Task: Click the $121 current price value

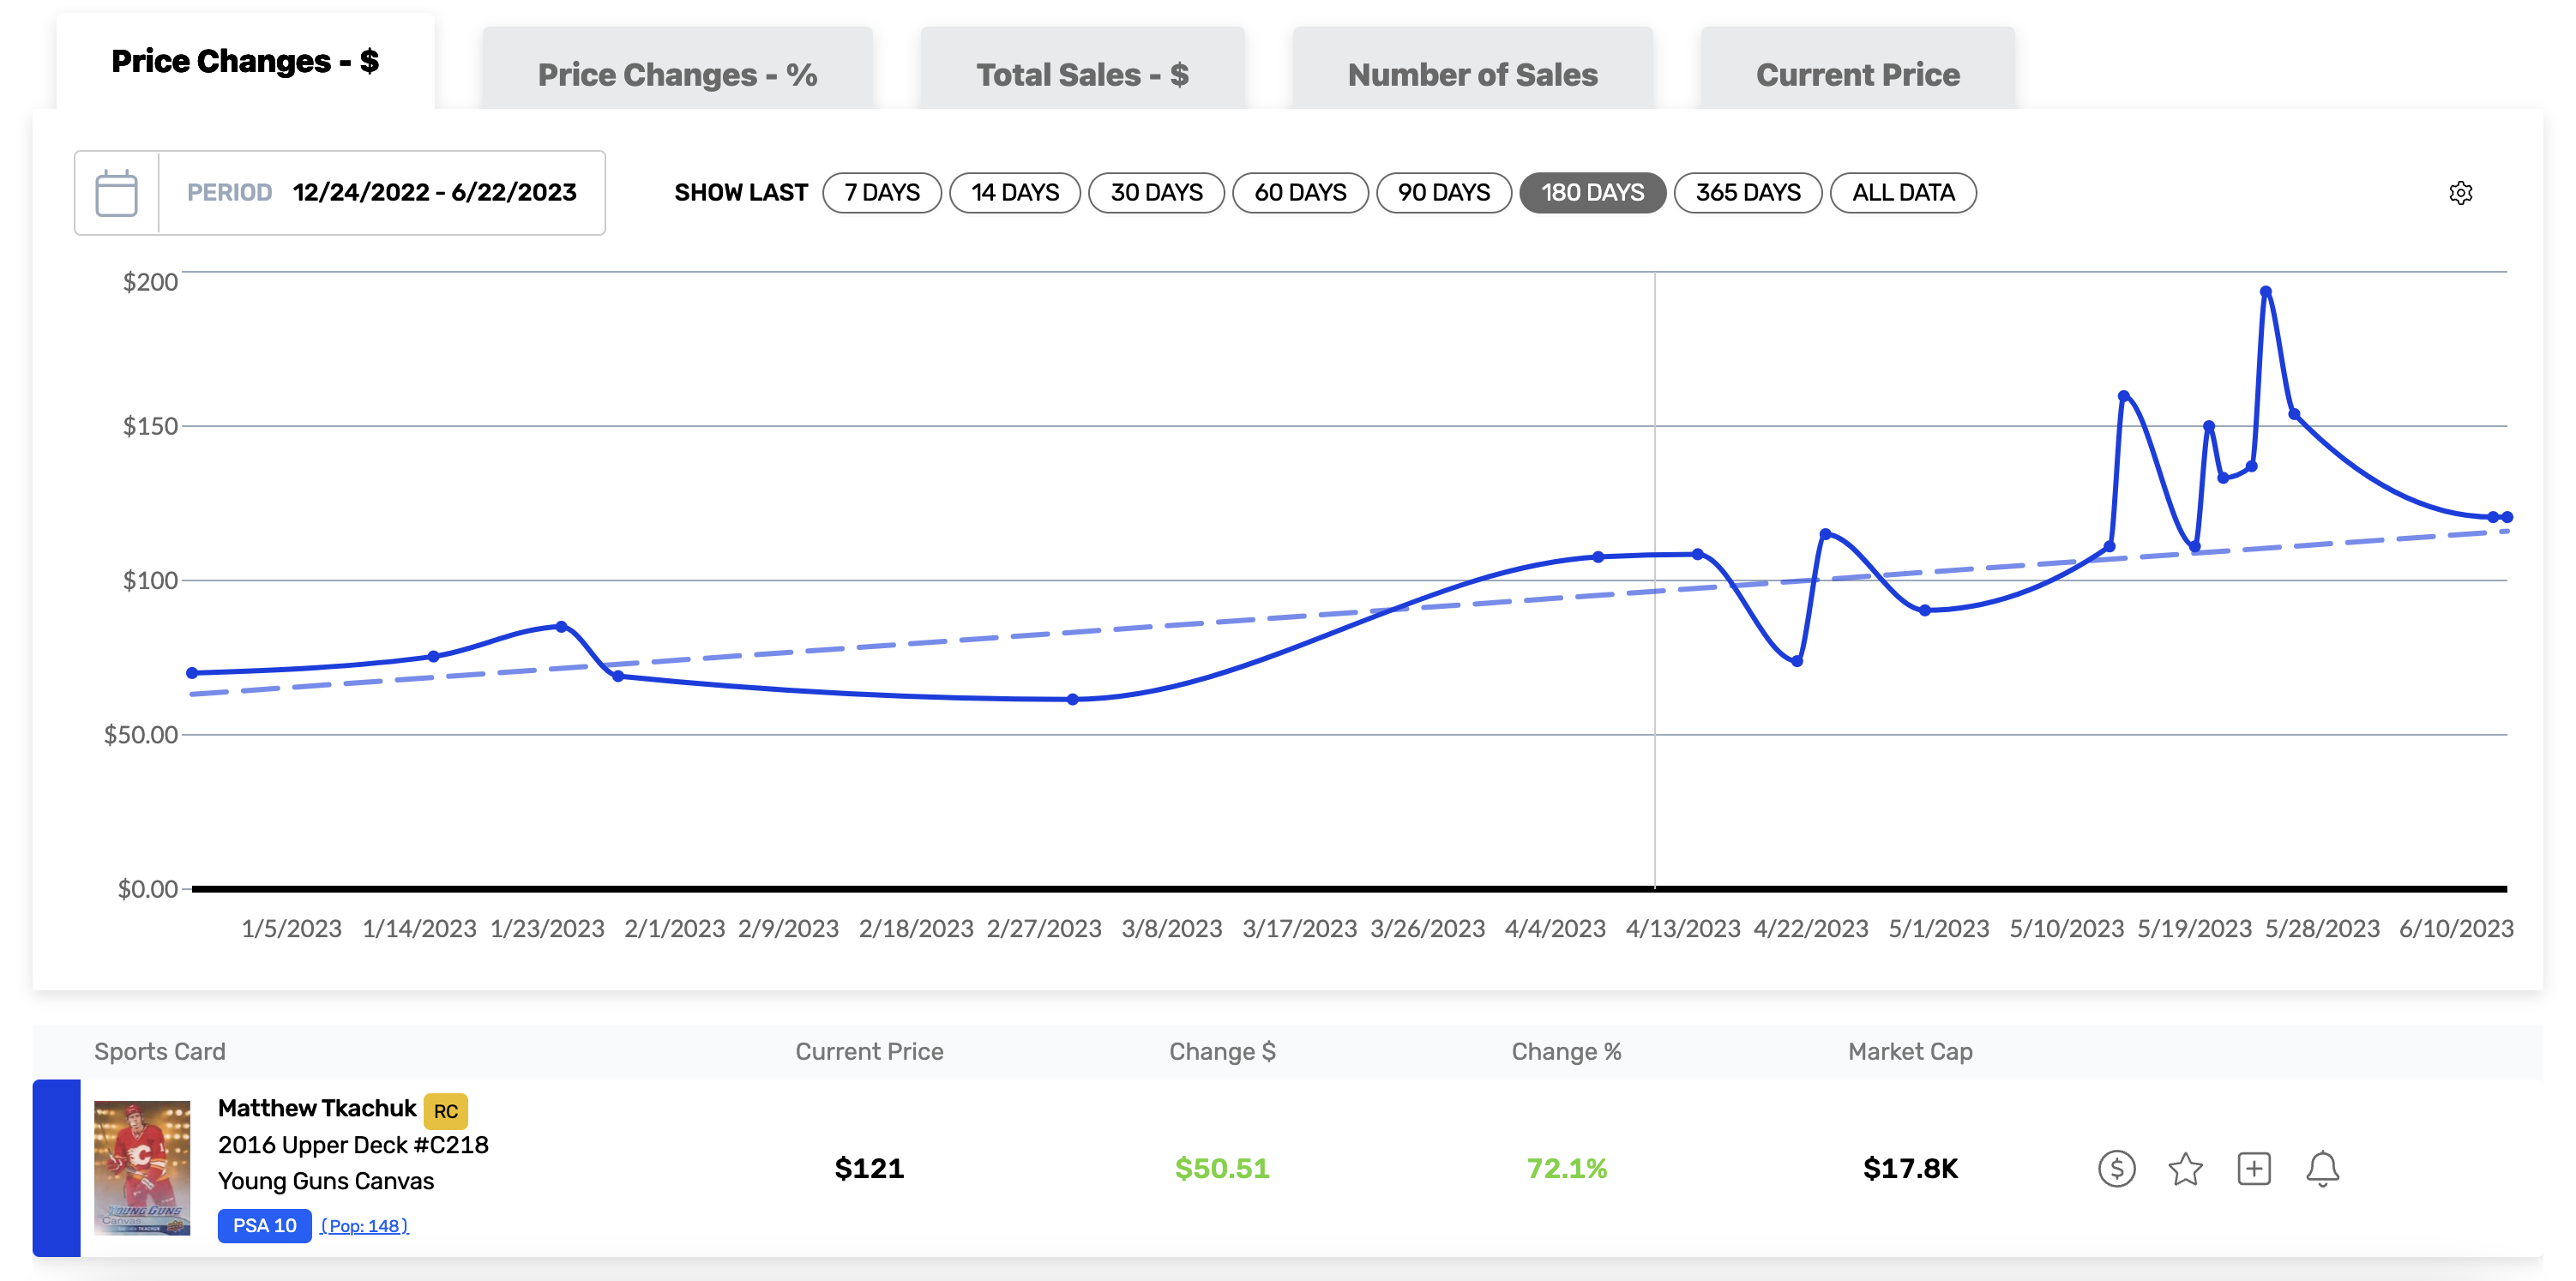Action: click(869, 1168)
